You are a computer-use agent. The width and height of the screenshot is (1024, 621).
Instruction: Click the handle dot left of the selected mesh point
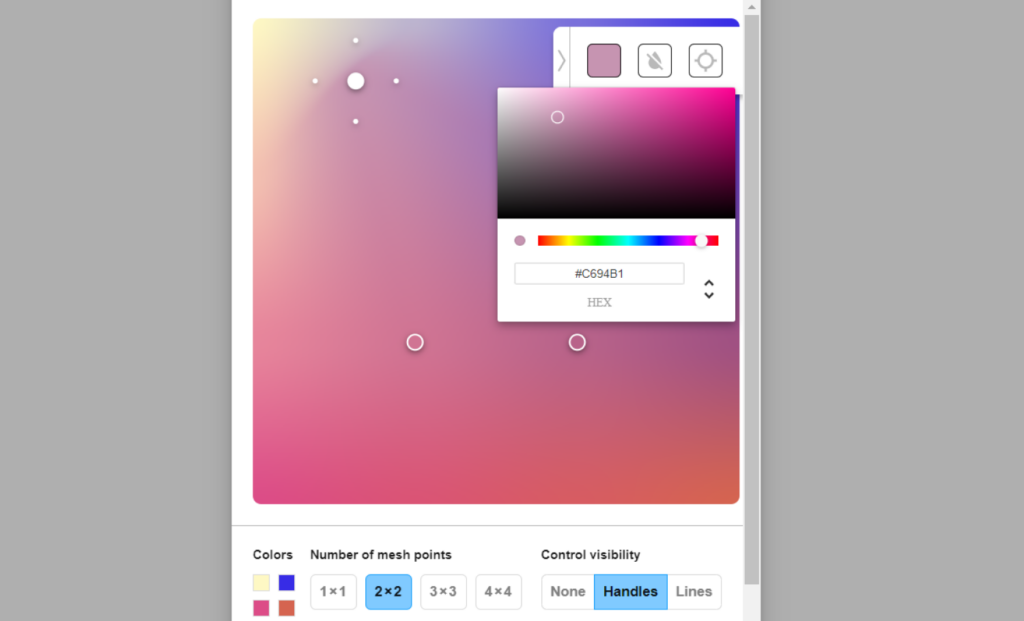(x=315, y=81)
